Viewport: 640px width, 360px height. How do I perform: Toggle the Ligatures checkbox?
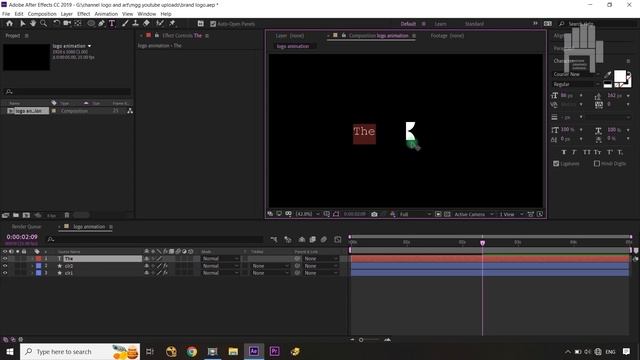pos(556,164)
